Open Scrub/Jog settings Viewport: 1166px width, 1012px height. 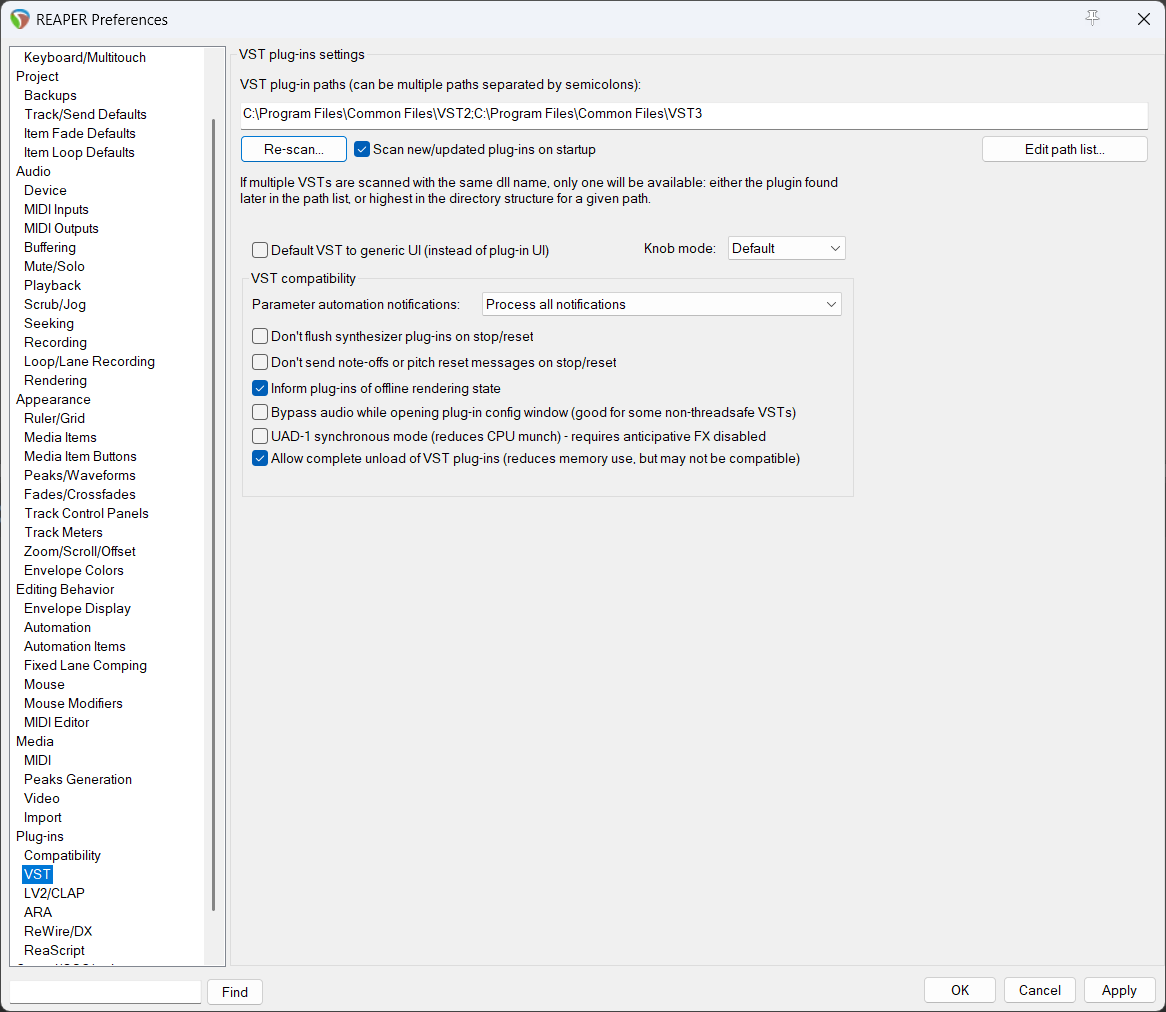click(x=54, y=304)
